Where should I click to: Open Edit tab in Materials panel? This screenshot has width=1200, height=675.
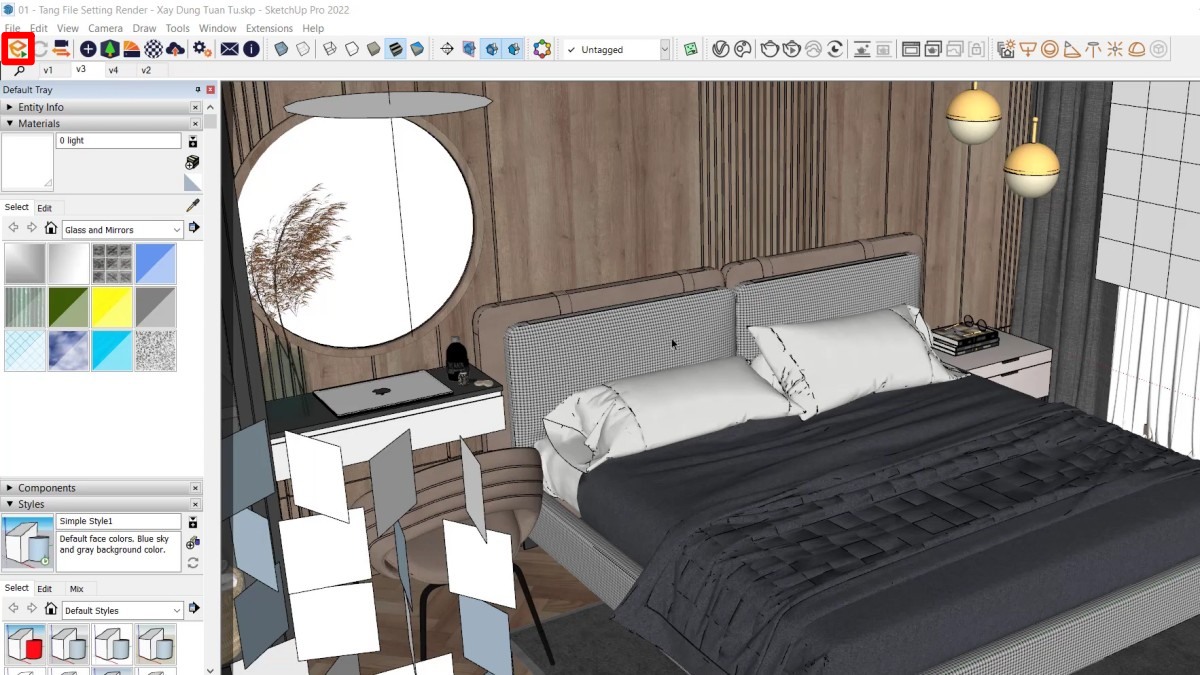point(45,208)
